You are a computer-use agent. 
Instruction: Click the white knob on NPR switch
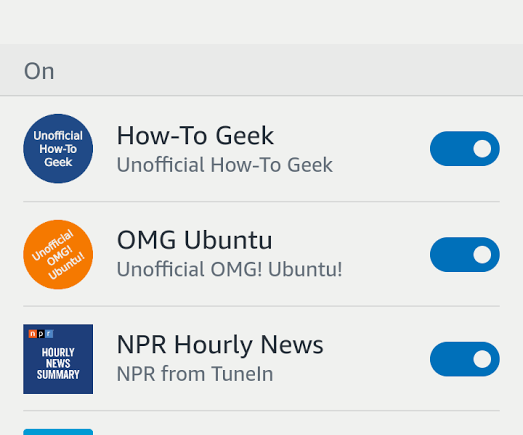[482, 359]
